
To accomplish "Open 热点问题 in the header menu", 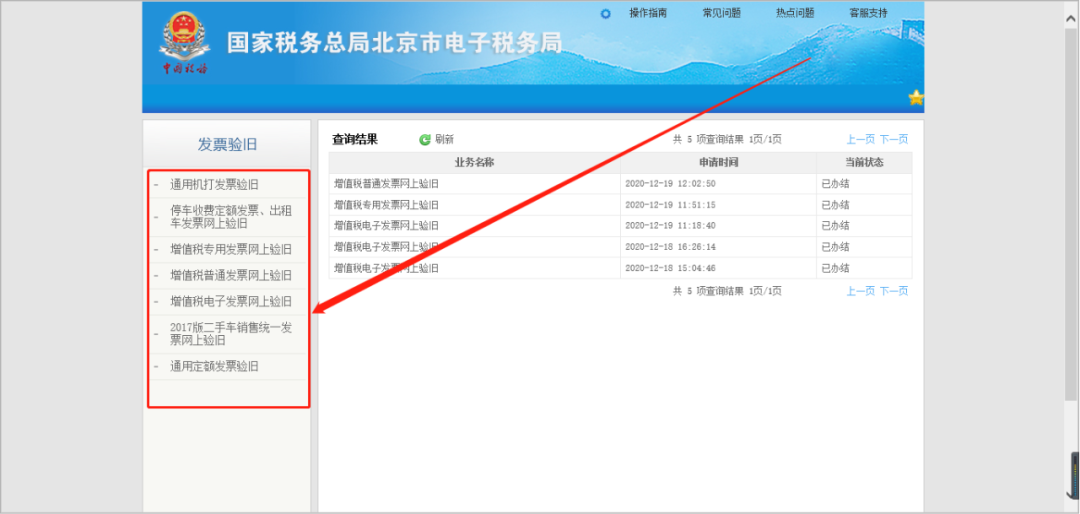I will point(795,13).
